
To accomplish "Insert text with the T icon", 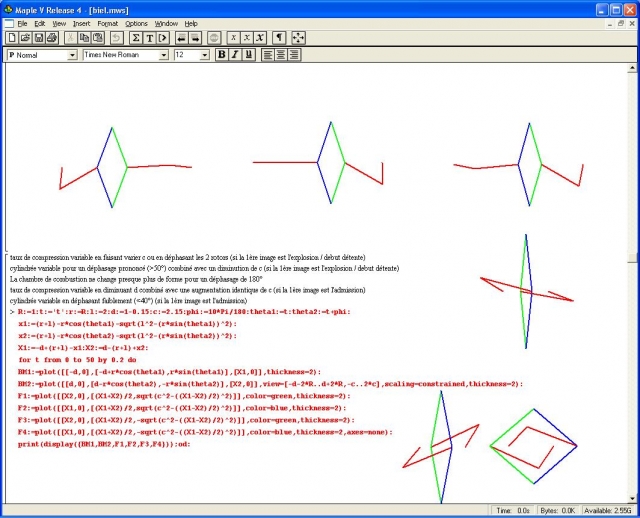I will 149,37.
